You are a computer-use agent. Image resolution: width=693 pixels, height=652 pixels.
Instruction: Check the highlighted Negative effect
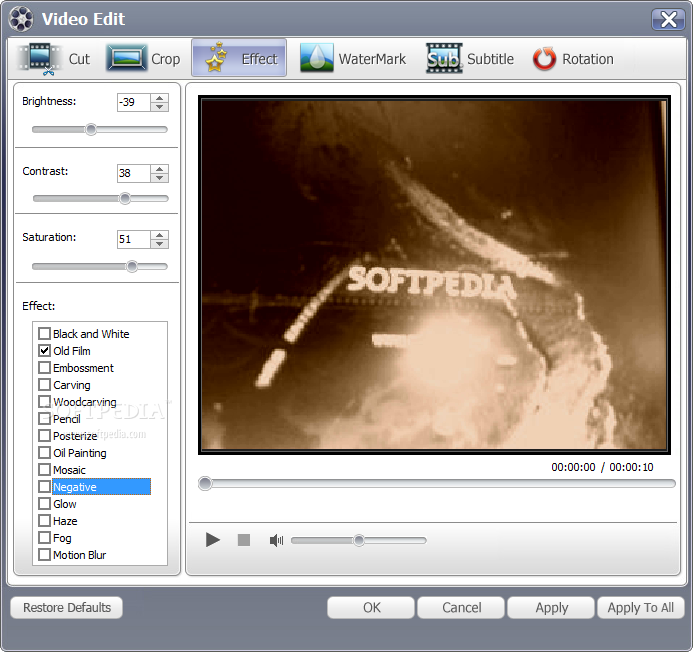tap(44, 487)
